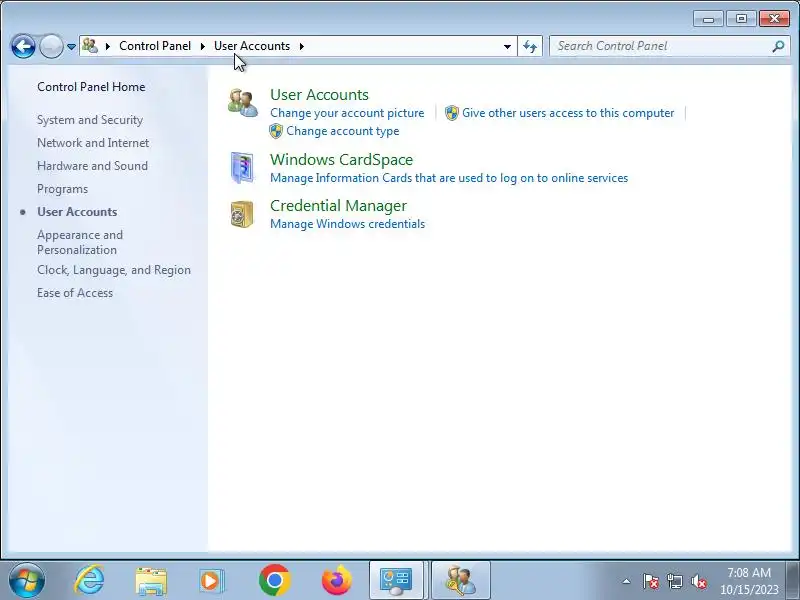This screenshot has width=800, height=600.
Task: Click the Action Center flag icon
Action: click(651, 581)
